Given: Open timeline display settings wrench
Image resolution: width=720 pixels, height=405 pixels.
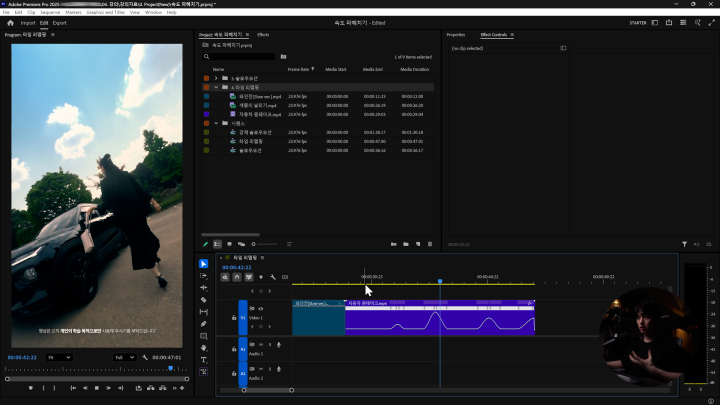Looking at the screenshot, I should point(273,277).
